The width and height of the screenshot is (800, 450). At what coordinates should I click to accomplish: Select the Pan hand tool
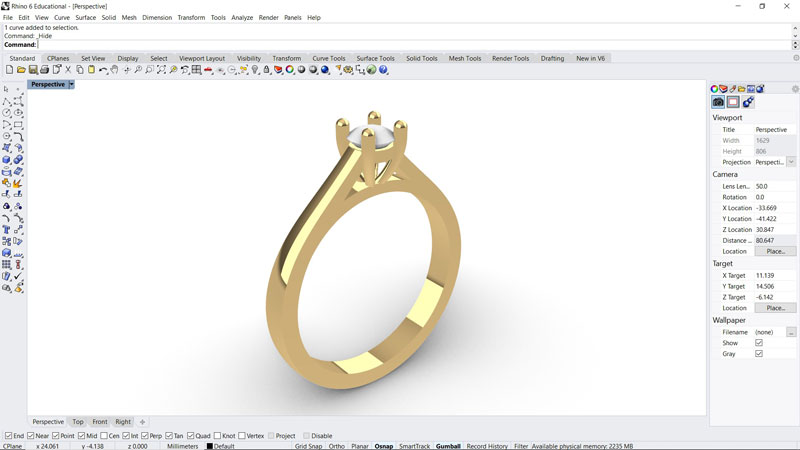[115, 70]
